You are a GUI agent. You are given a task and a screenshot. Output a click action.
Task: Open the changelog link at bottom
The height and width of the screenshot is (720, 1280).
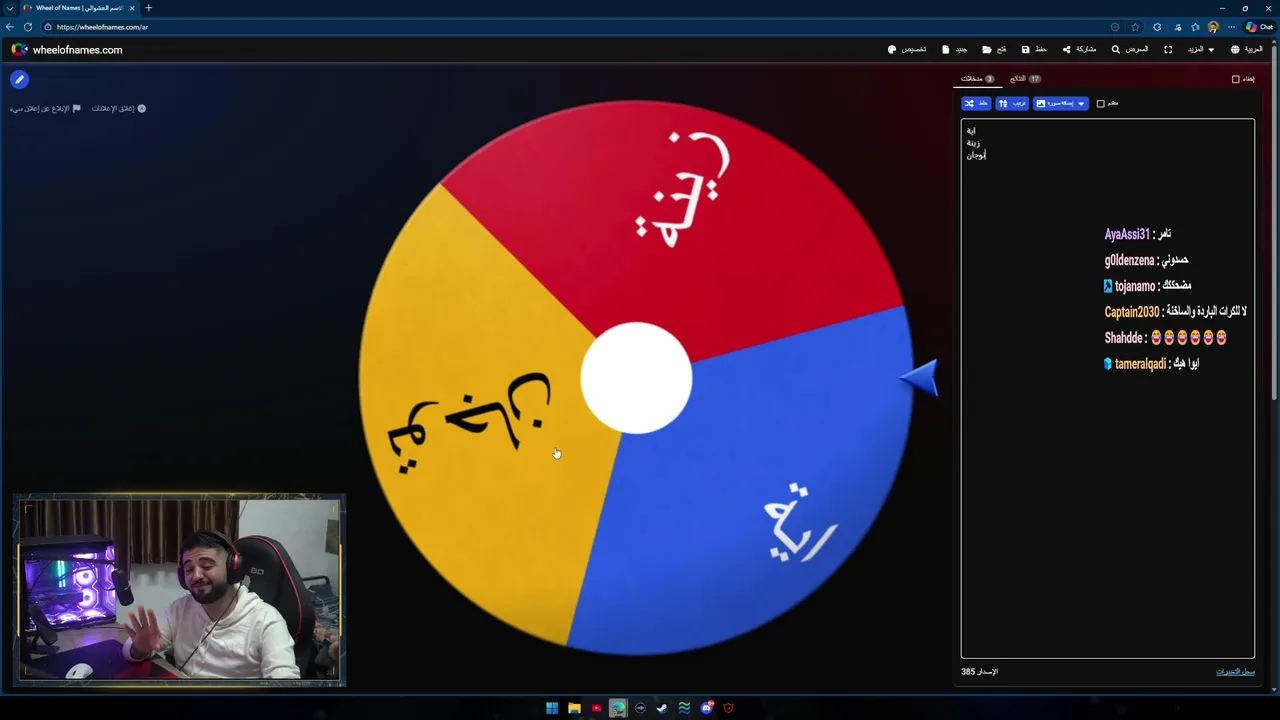click(1235, 671)
